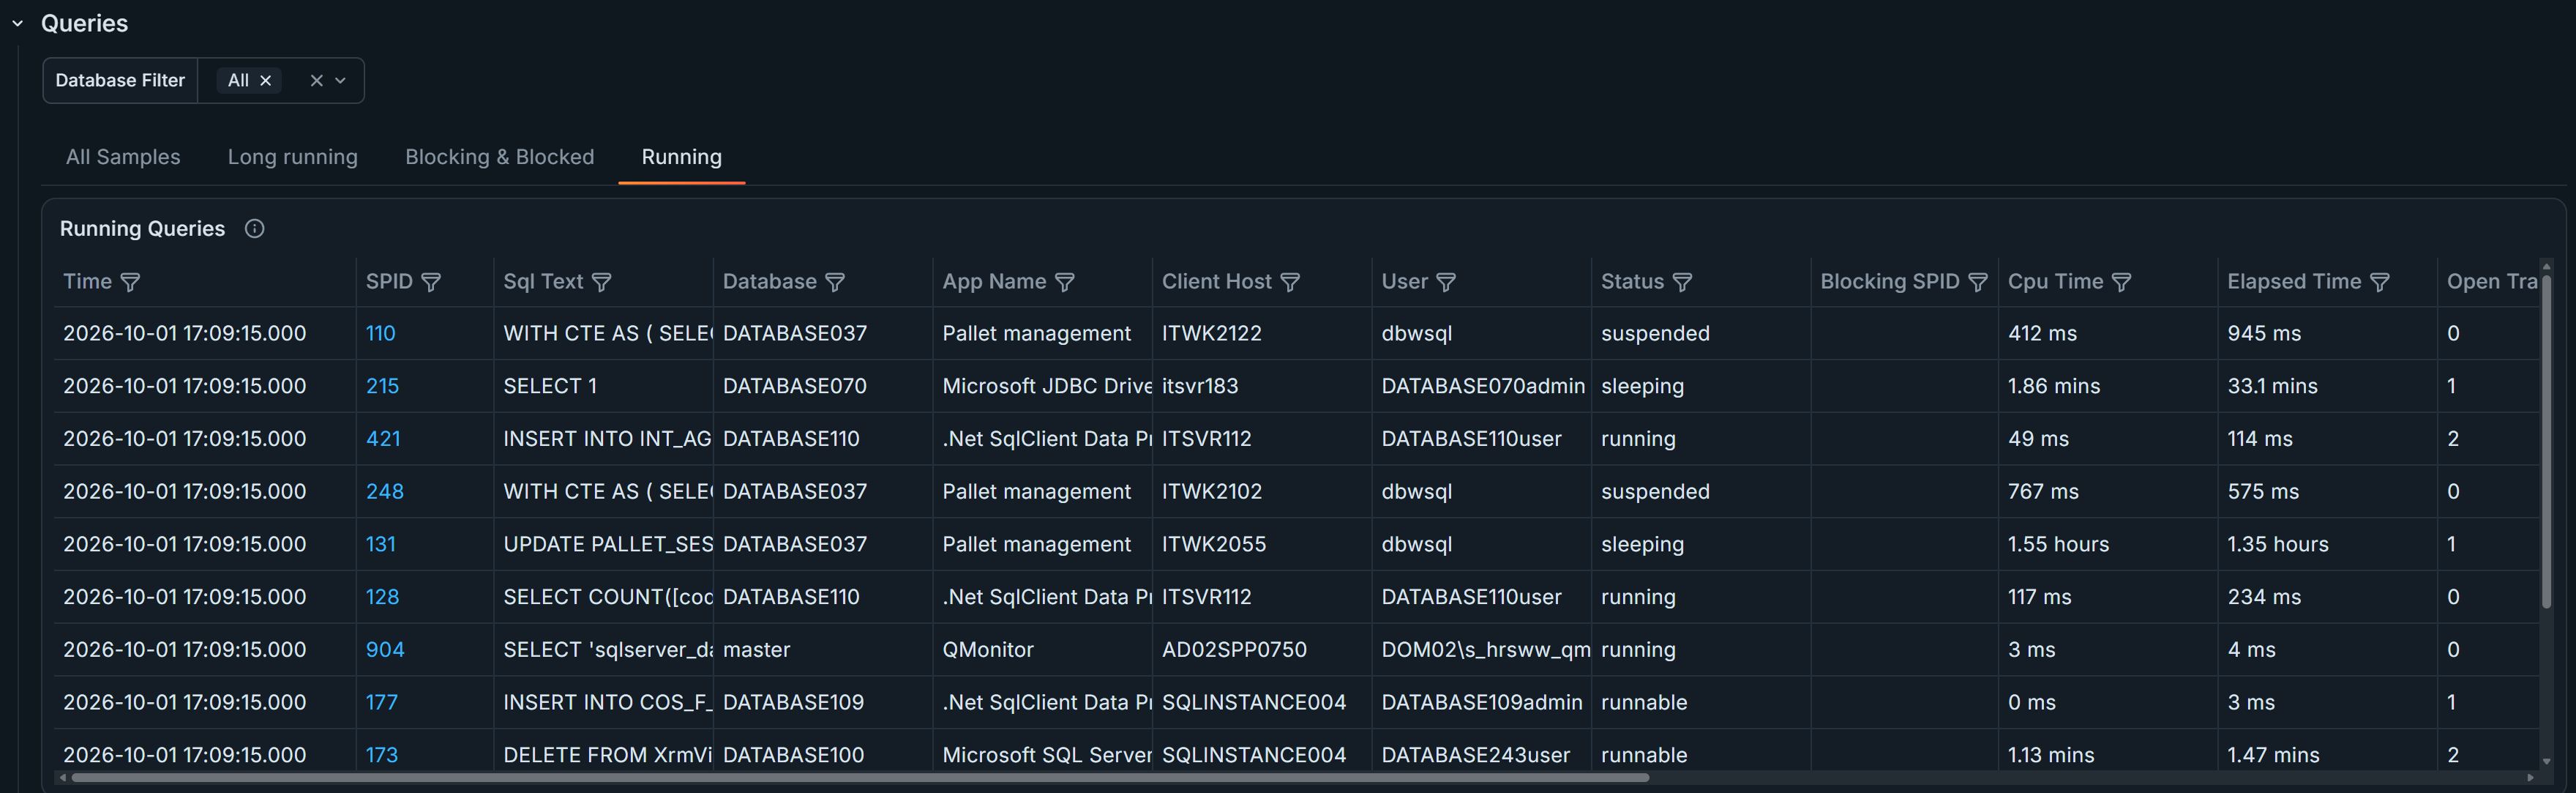
Task: Open SPID 173 link
Action: pyautogui.click(x=381, y=755)
